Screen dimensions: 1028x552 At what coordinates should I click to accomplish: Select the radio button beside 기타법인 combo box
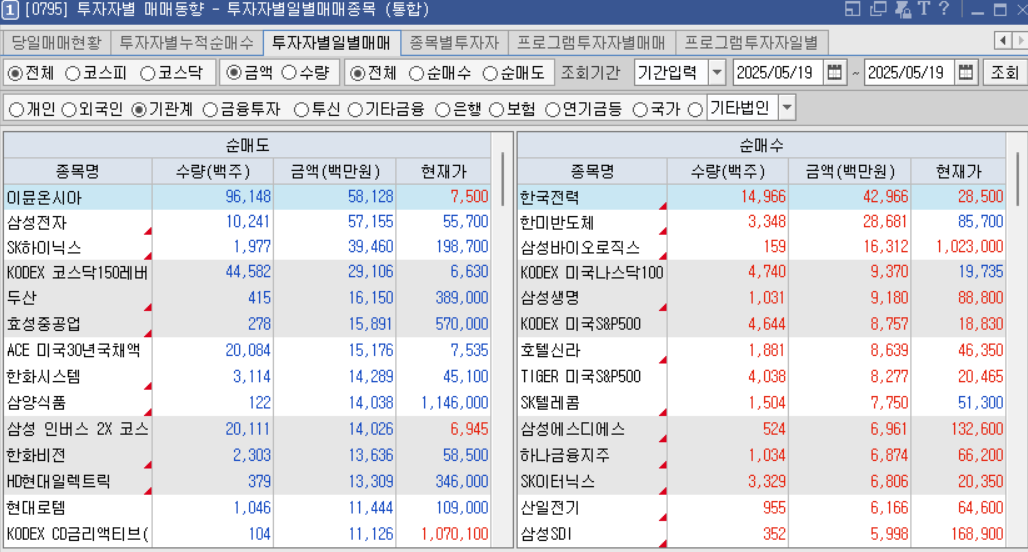click(x=695, y=110)
